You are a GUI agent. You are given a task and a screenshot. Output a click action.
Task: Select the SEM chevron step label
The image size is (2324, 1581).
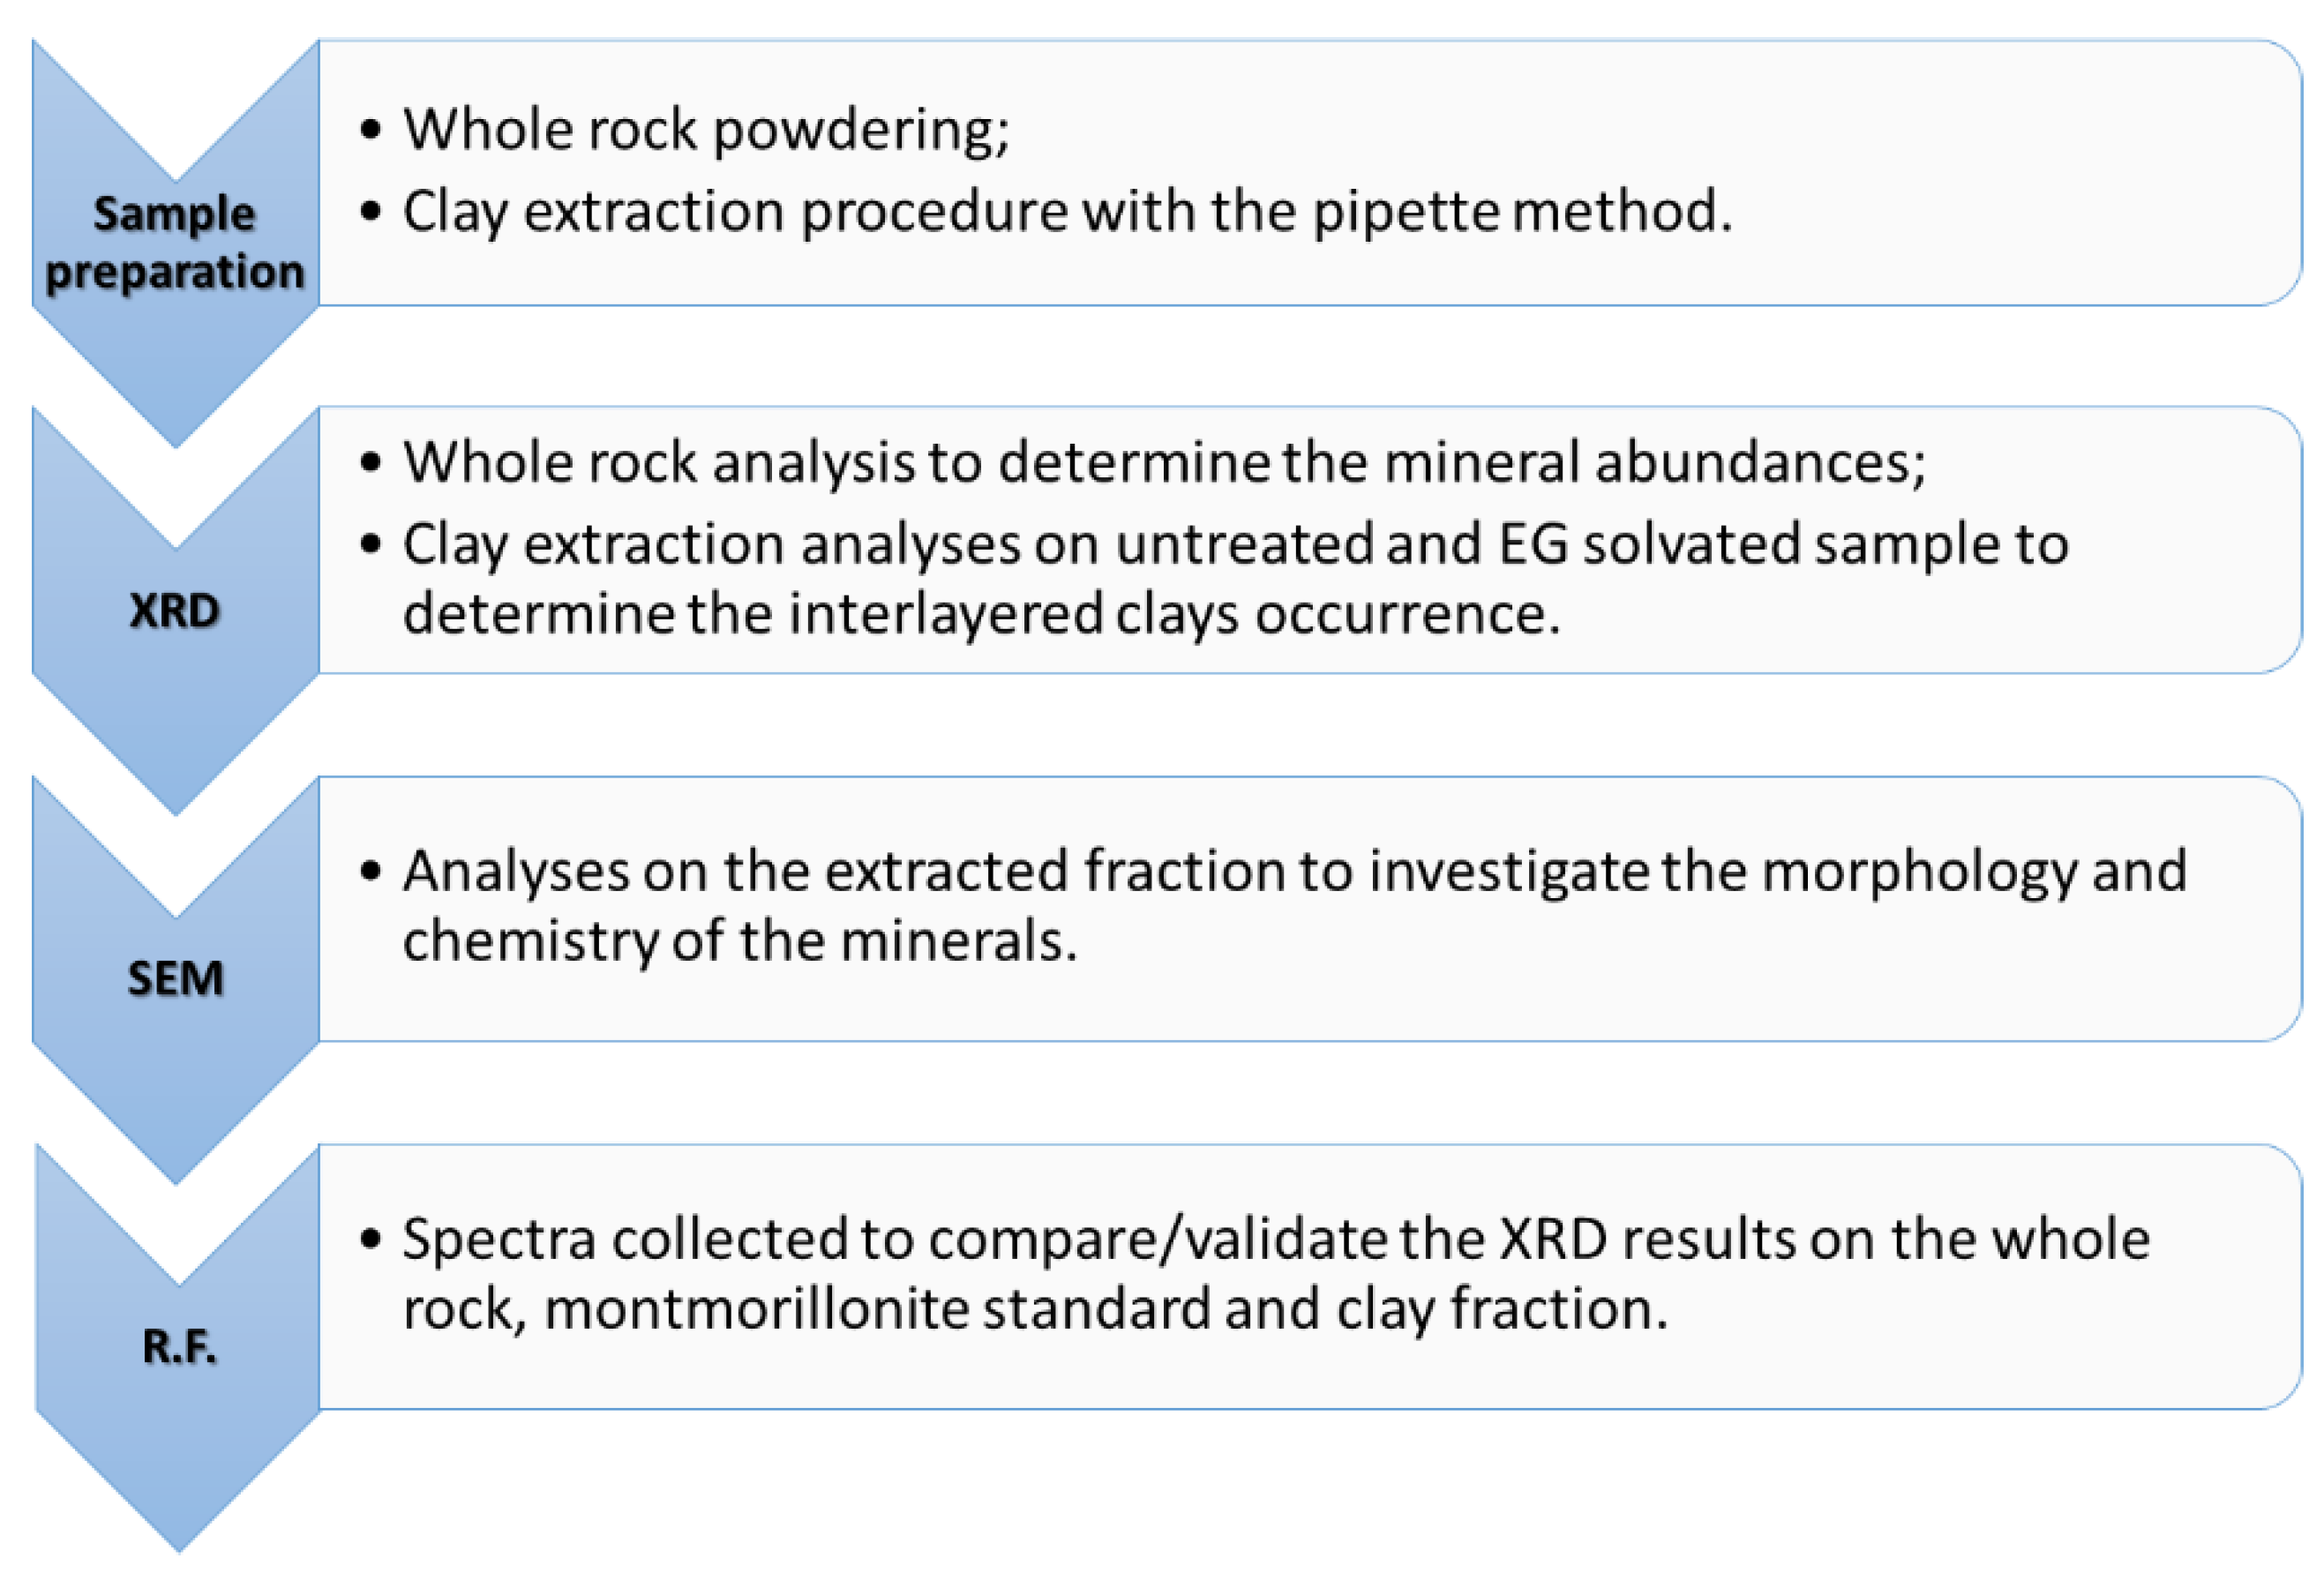(175, 977)
